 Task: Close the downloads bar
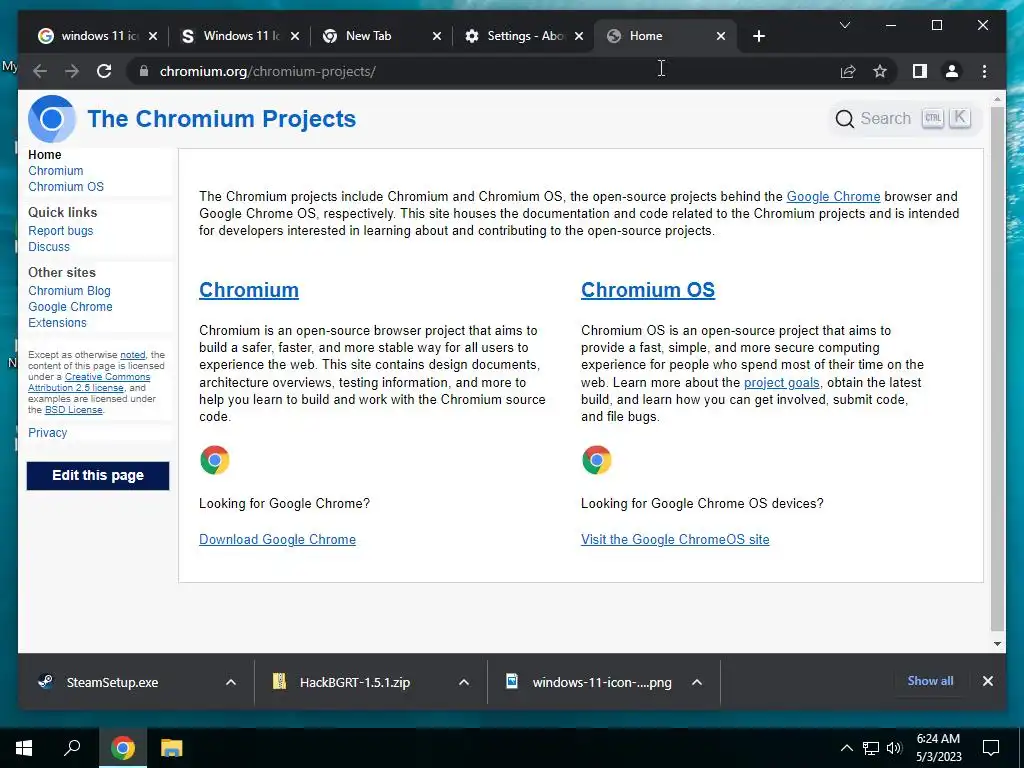[x=987, y=681]
